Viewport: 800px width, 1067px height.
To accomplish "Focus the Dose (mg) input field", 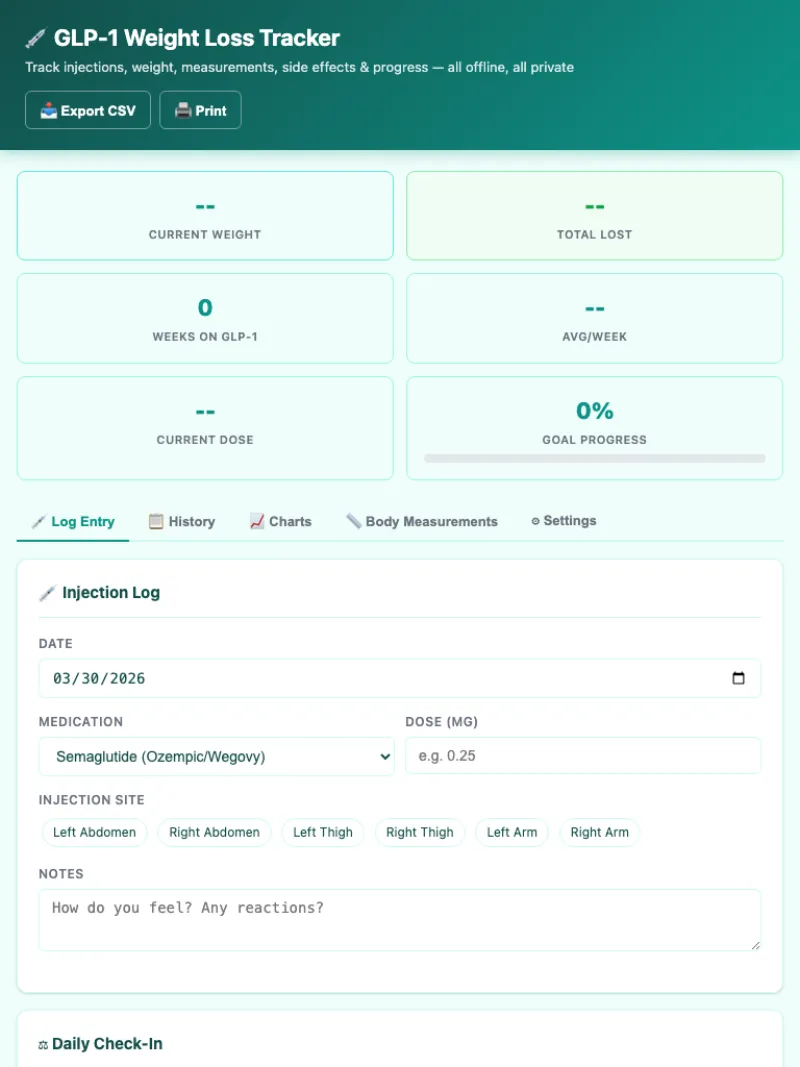I will (582, 756).
